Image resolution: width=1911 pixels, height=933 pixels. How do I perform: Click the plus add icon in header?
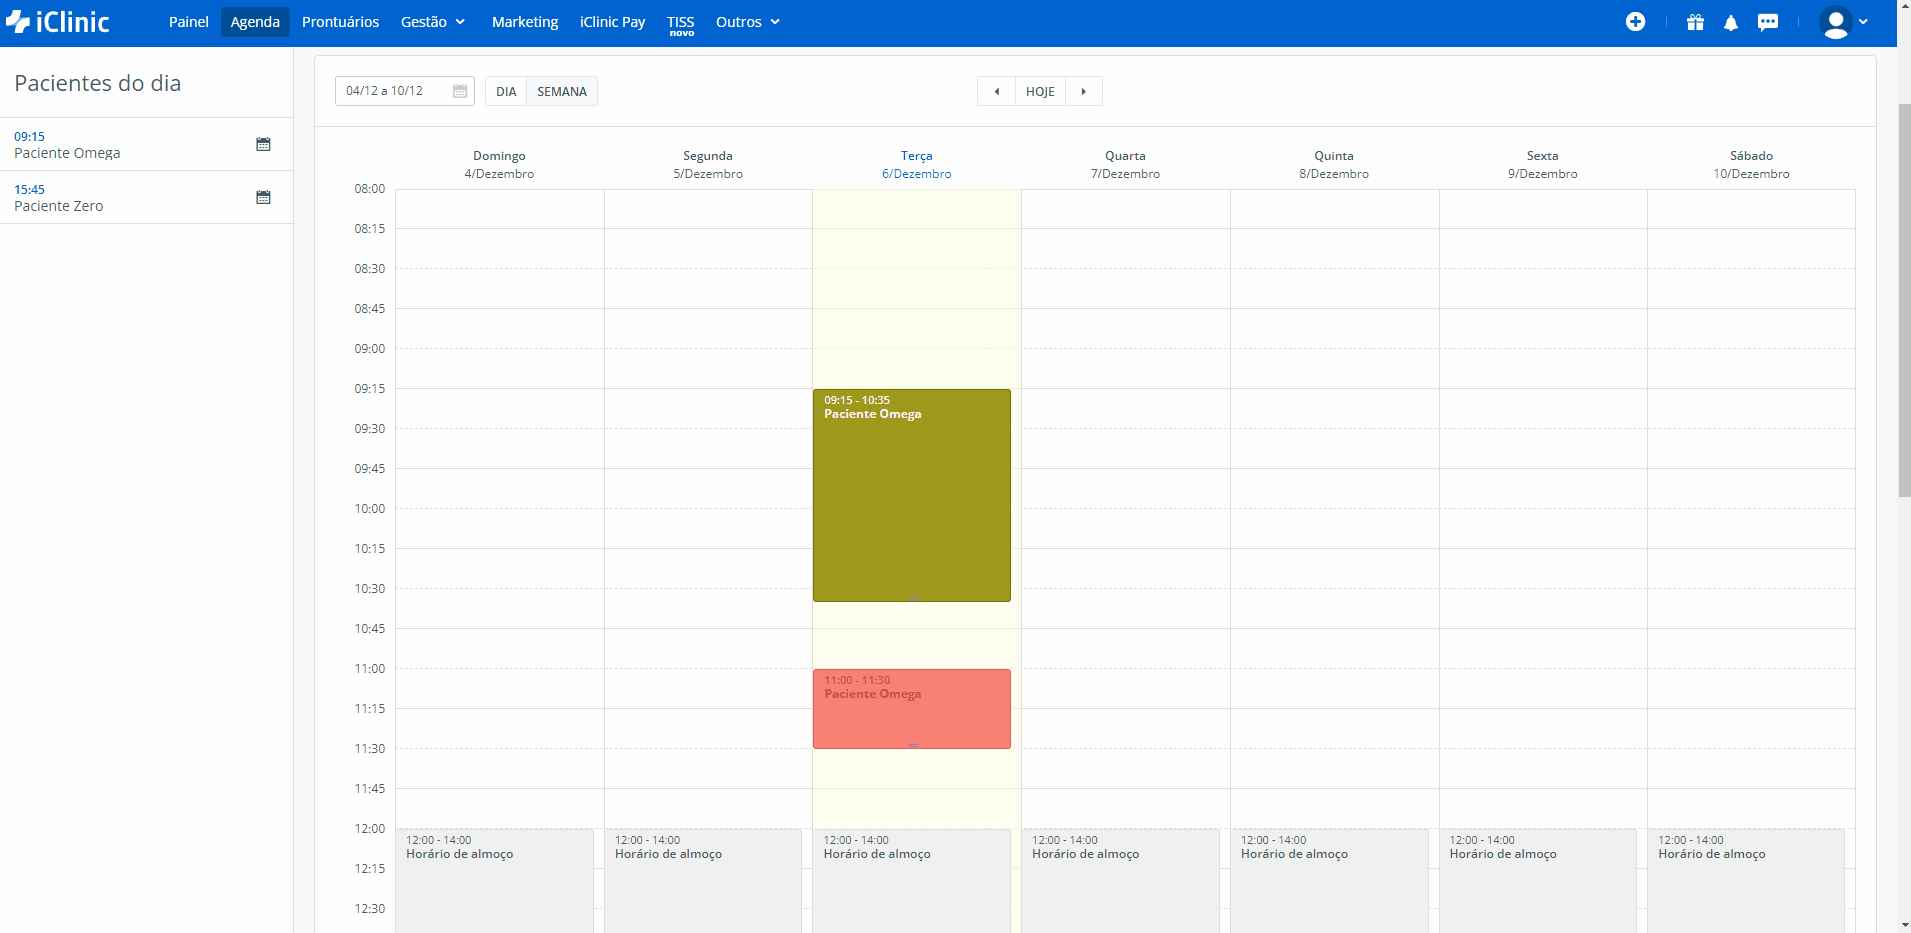tap(1635, 22)
